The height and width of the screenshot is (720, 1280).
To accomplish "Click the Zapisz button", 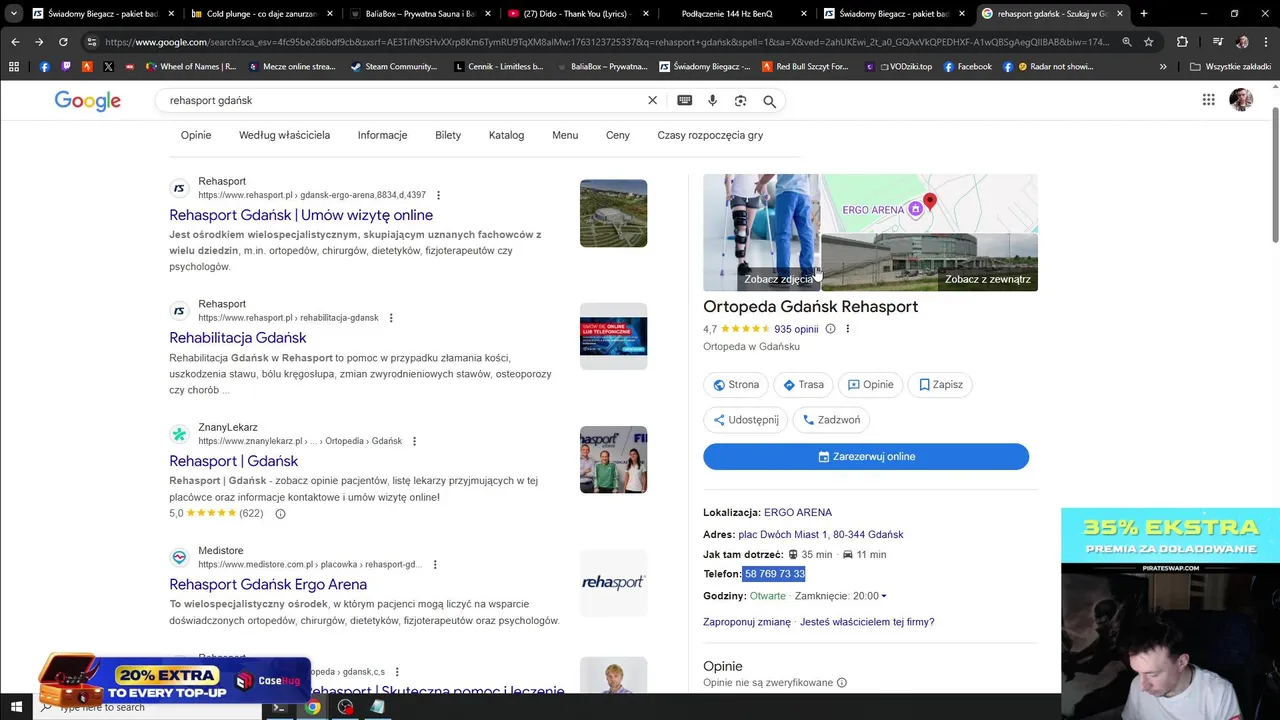I will tap(940, 385).
